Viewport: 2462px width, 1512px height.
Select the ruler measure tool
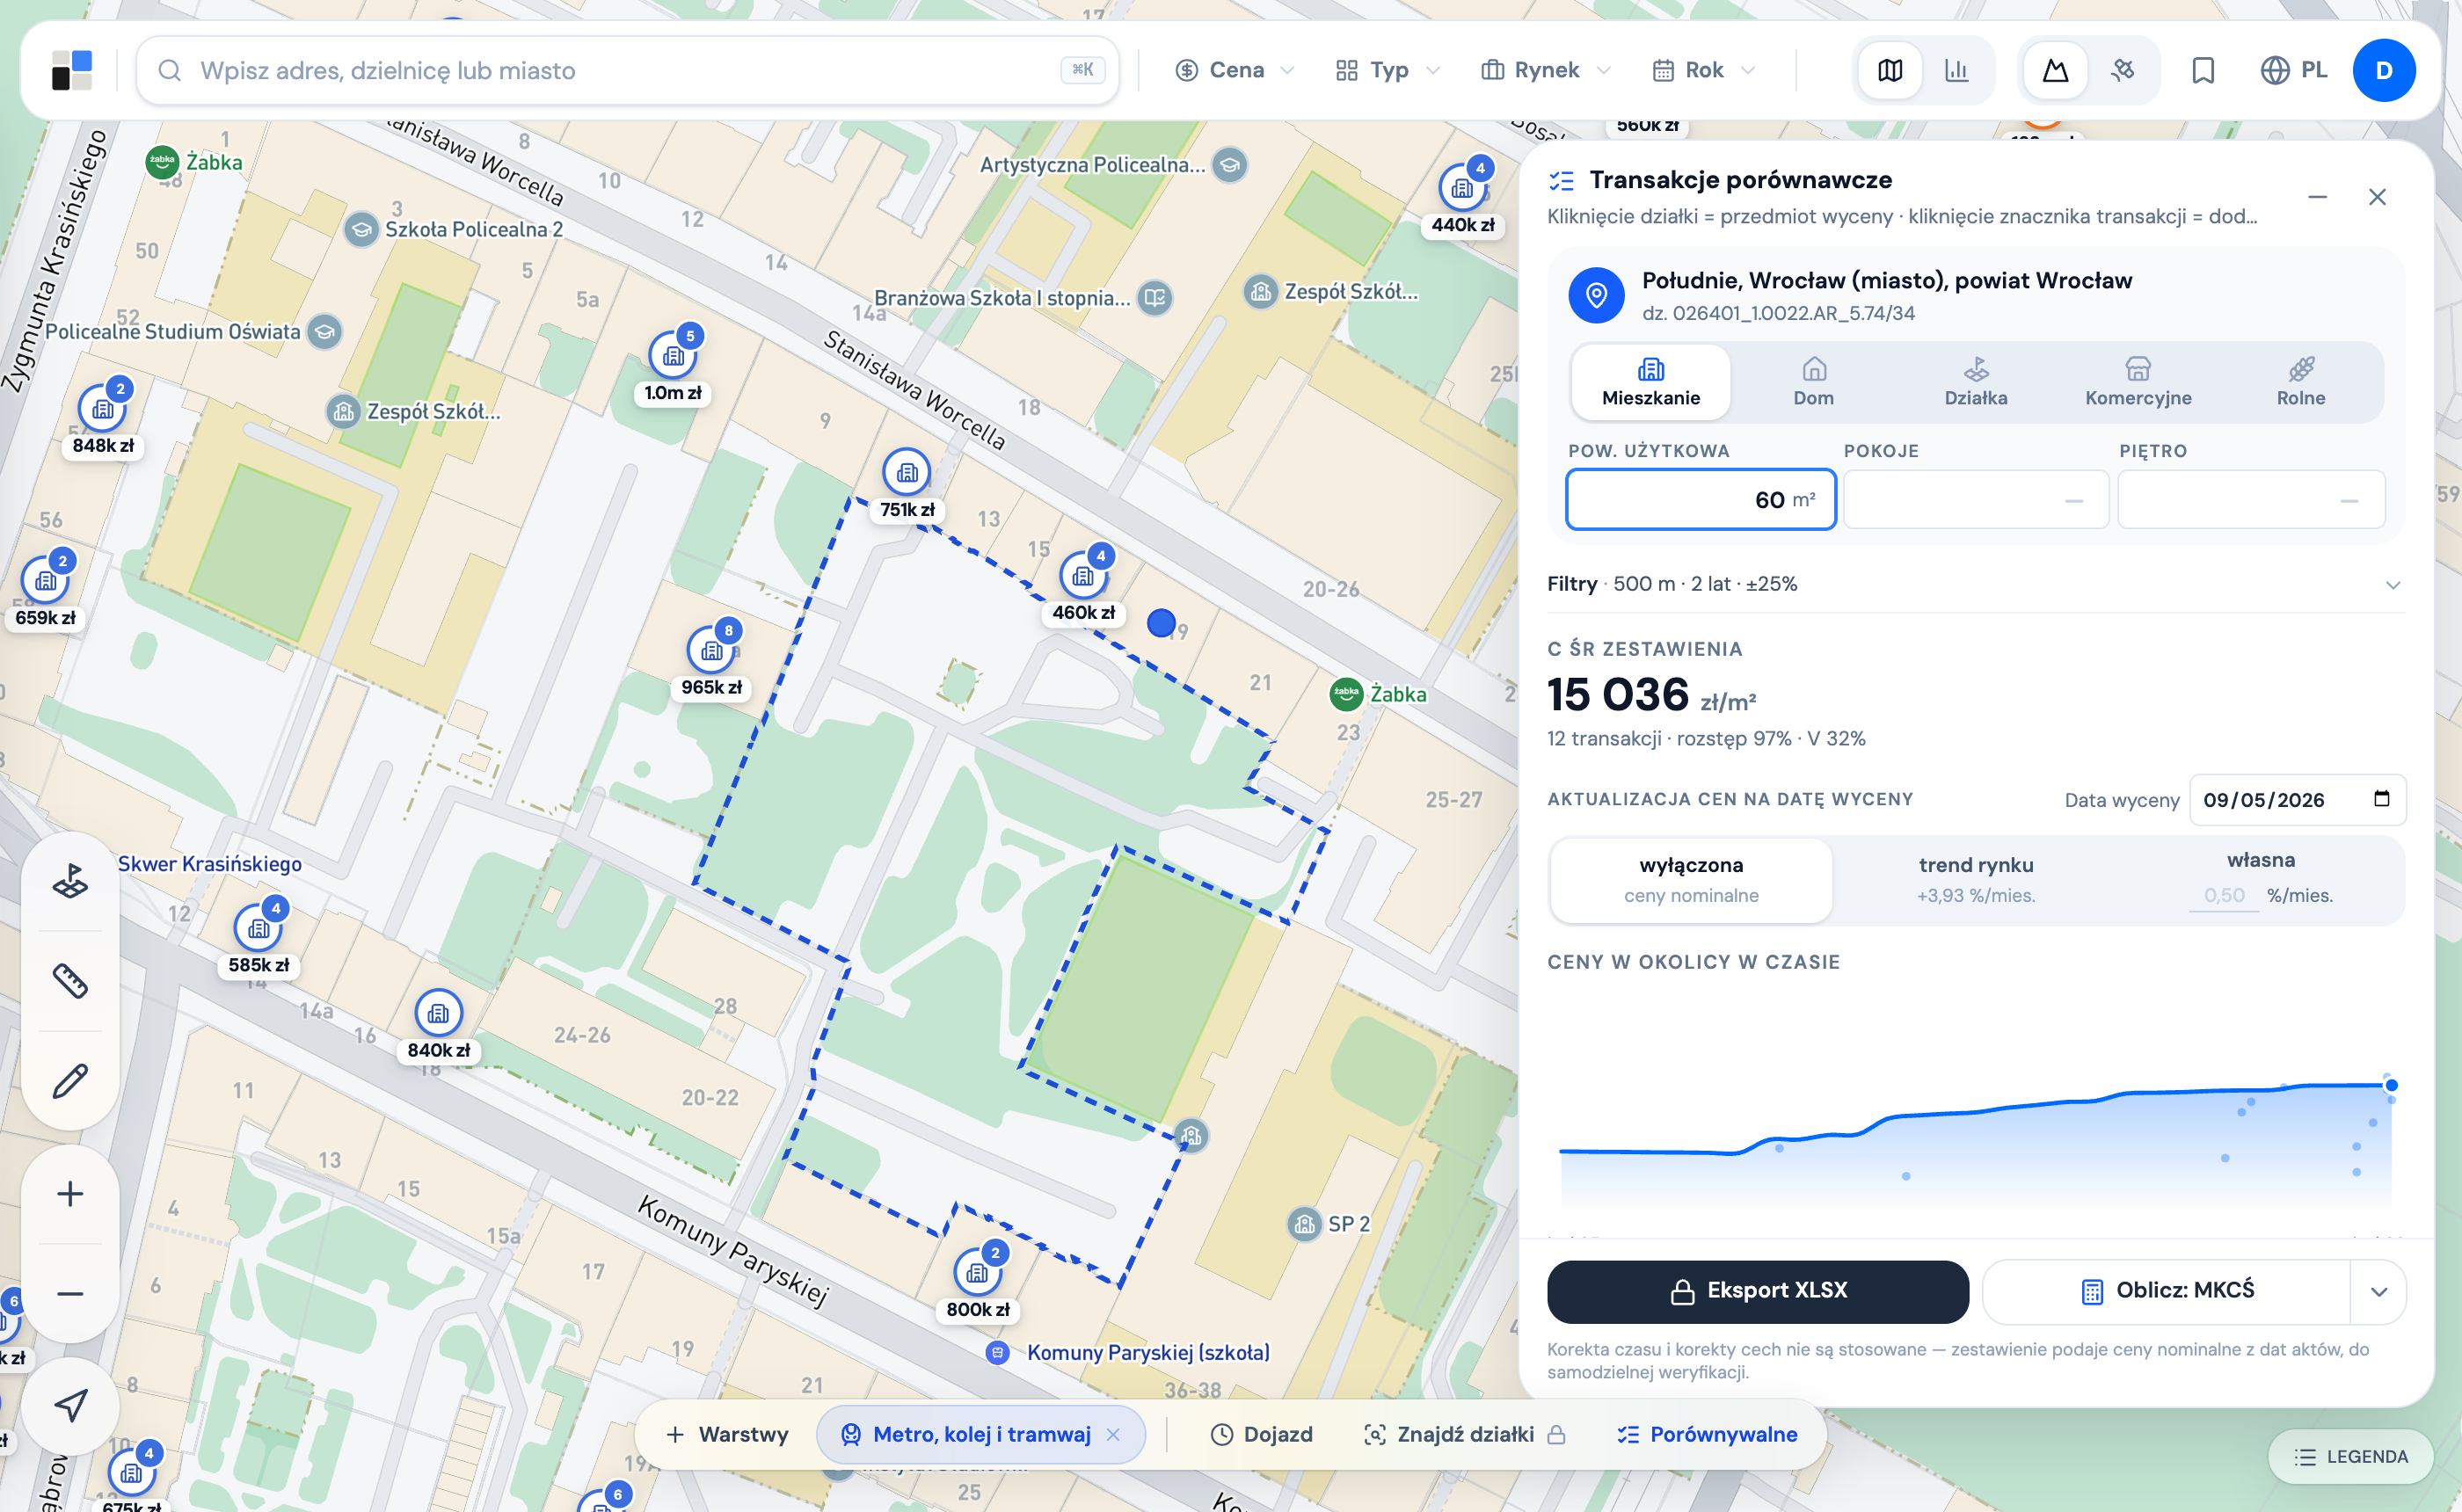click(x=70, y=981)
